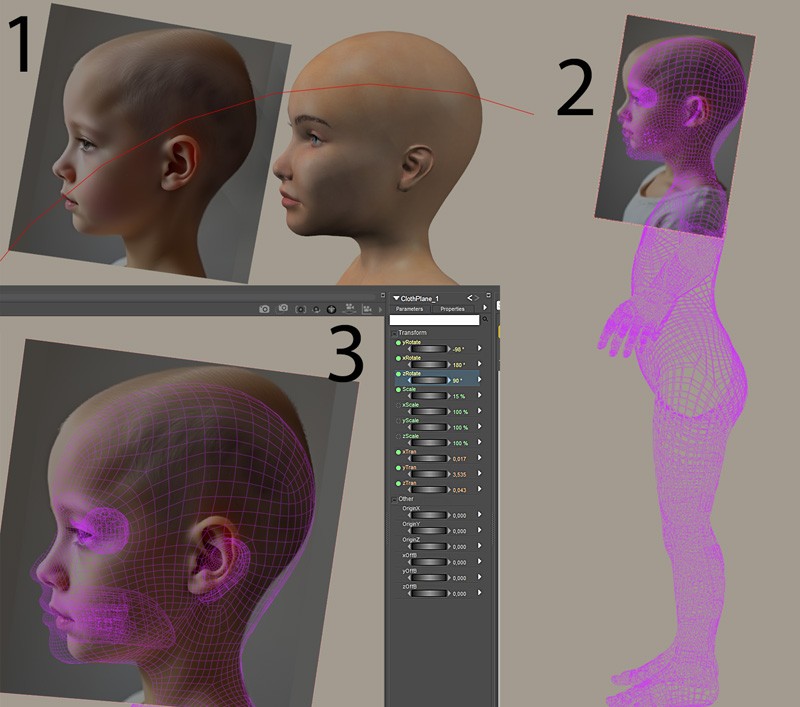
Task: Toggle the empty animation dot beside zScale
Action: (x=398, y=437)
